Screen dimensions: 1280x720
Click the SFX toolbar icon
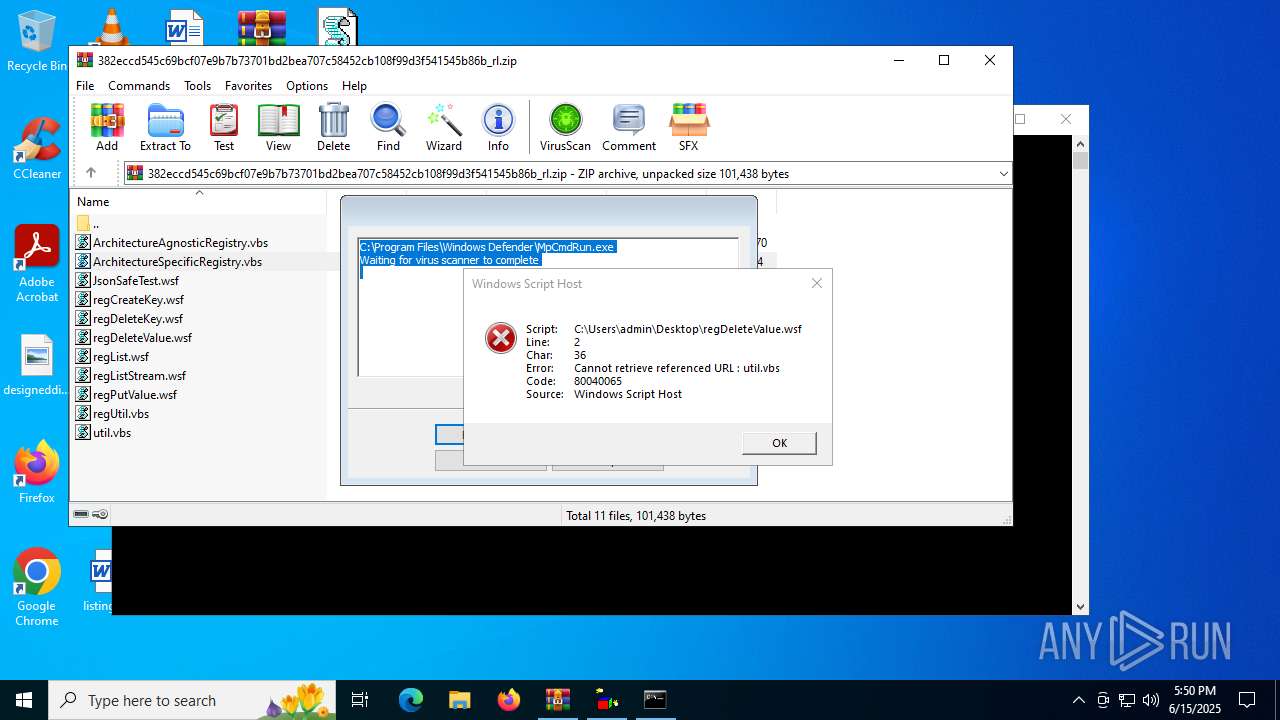click(688, 127)
